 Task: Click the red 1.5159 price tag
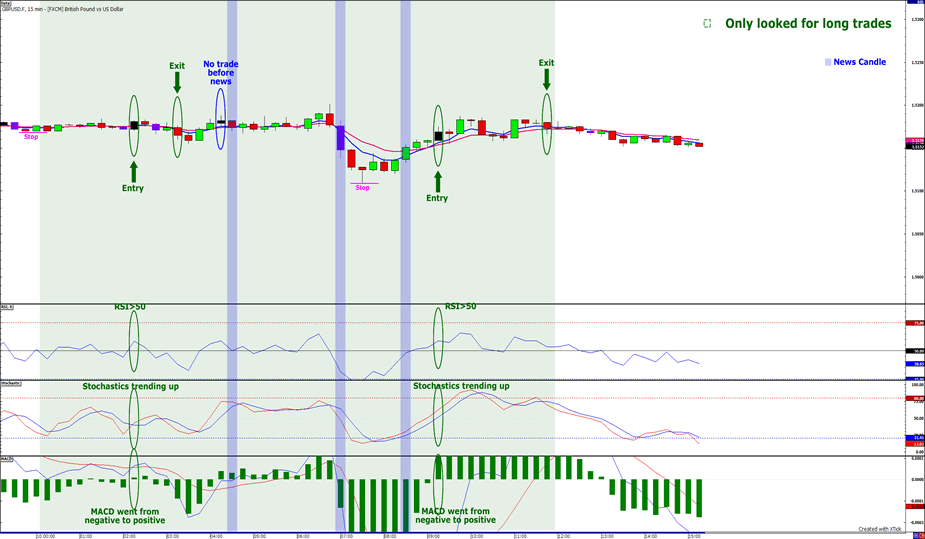pos(917,140)
